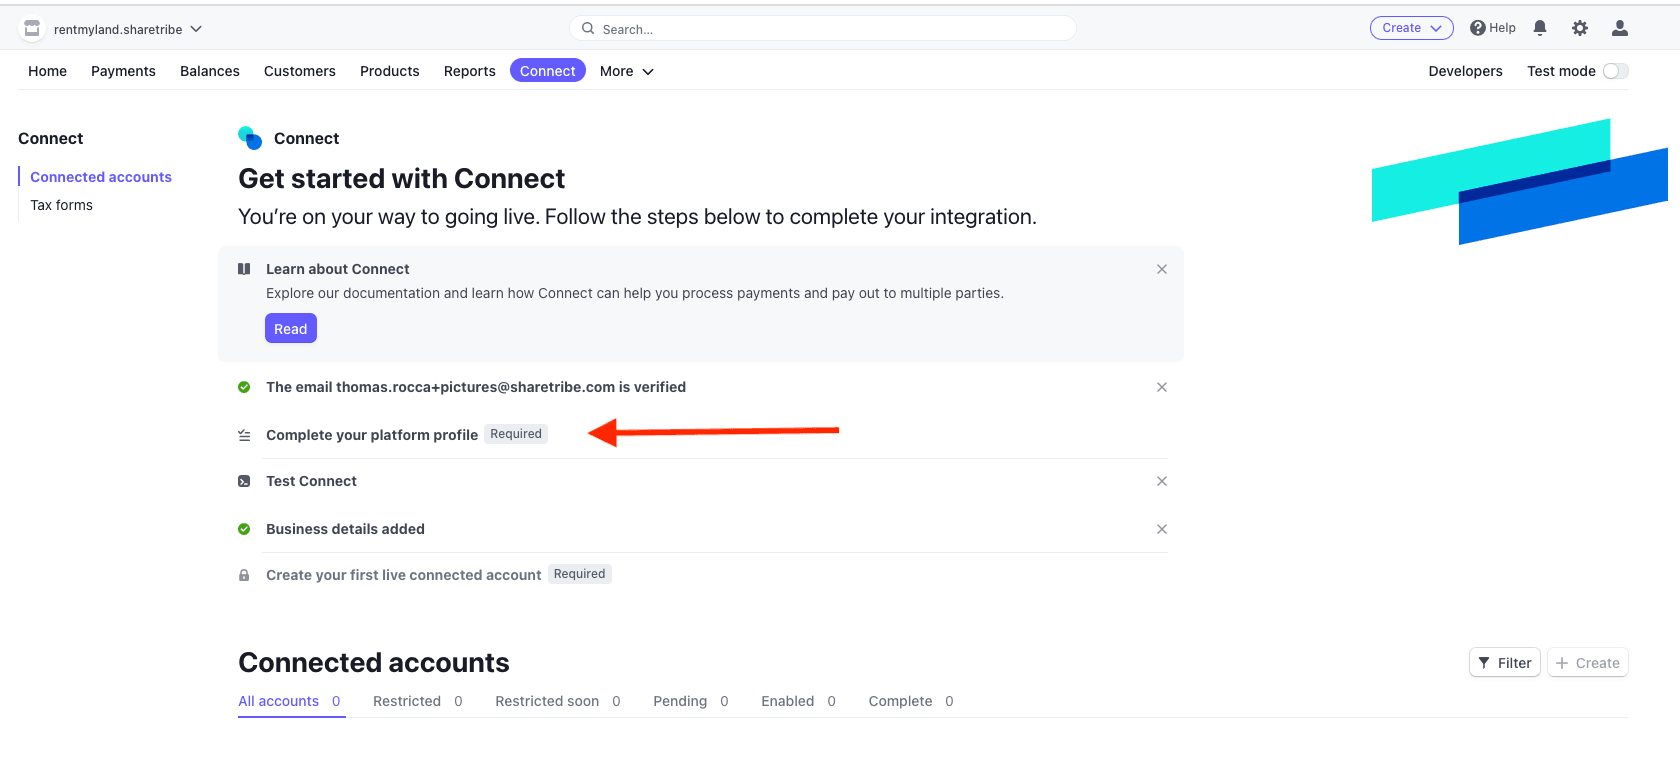Viewport: 1680px width, 760px height.
Task: Go to the Payments tab
Action: [x=123, y=71]
